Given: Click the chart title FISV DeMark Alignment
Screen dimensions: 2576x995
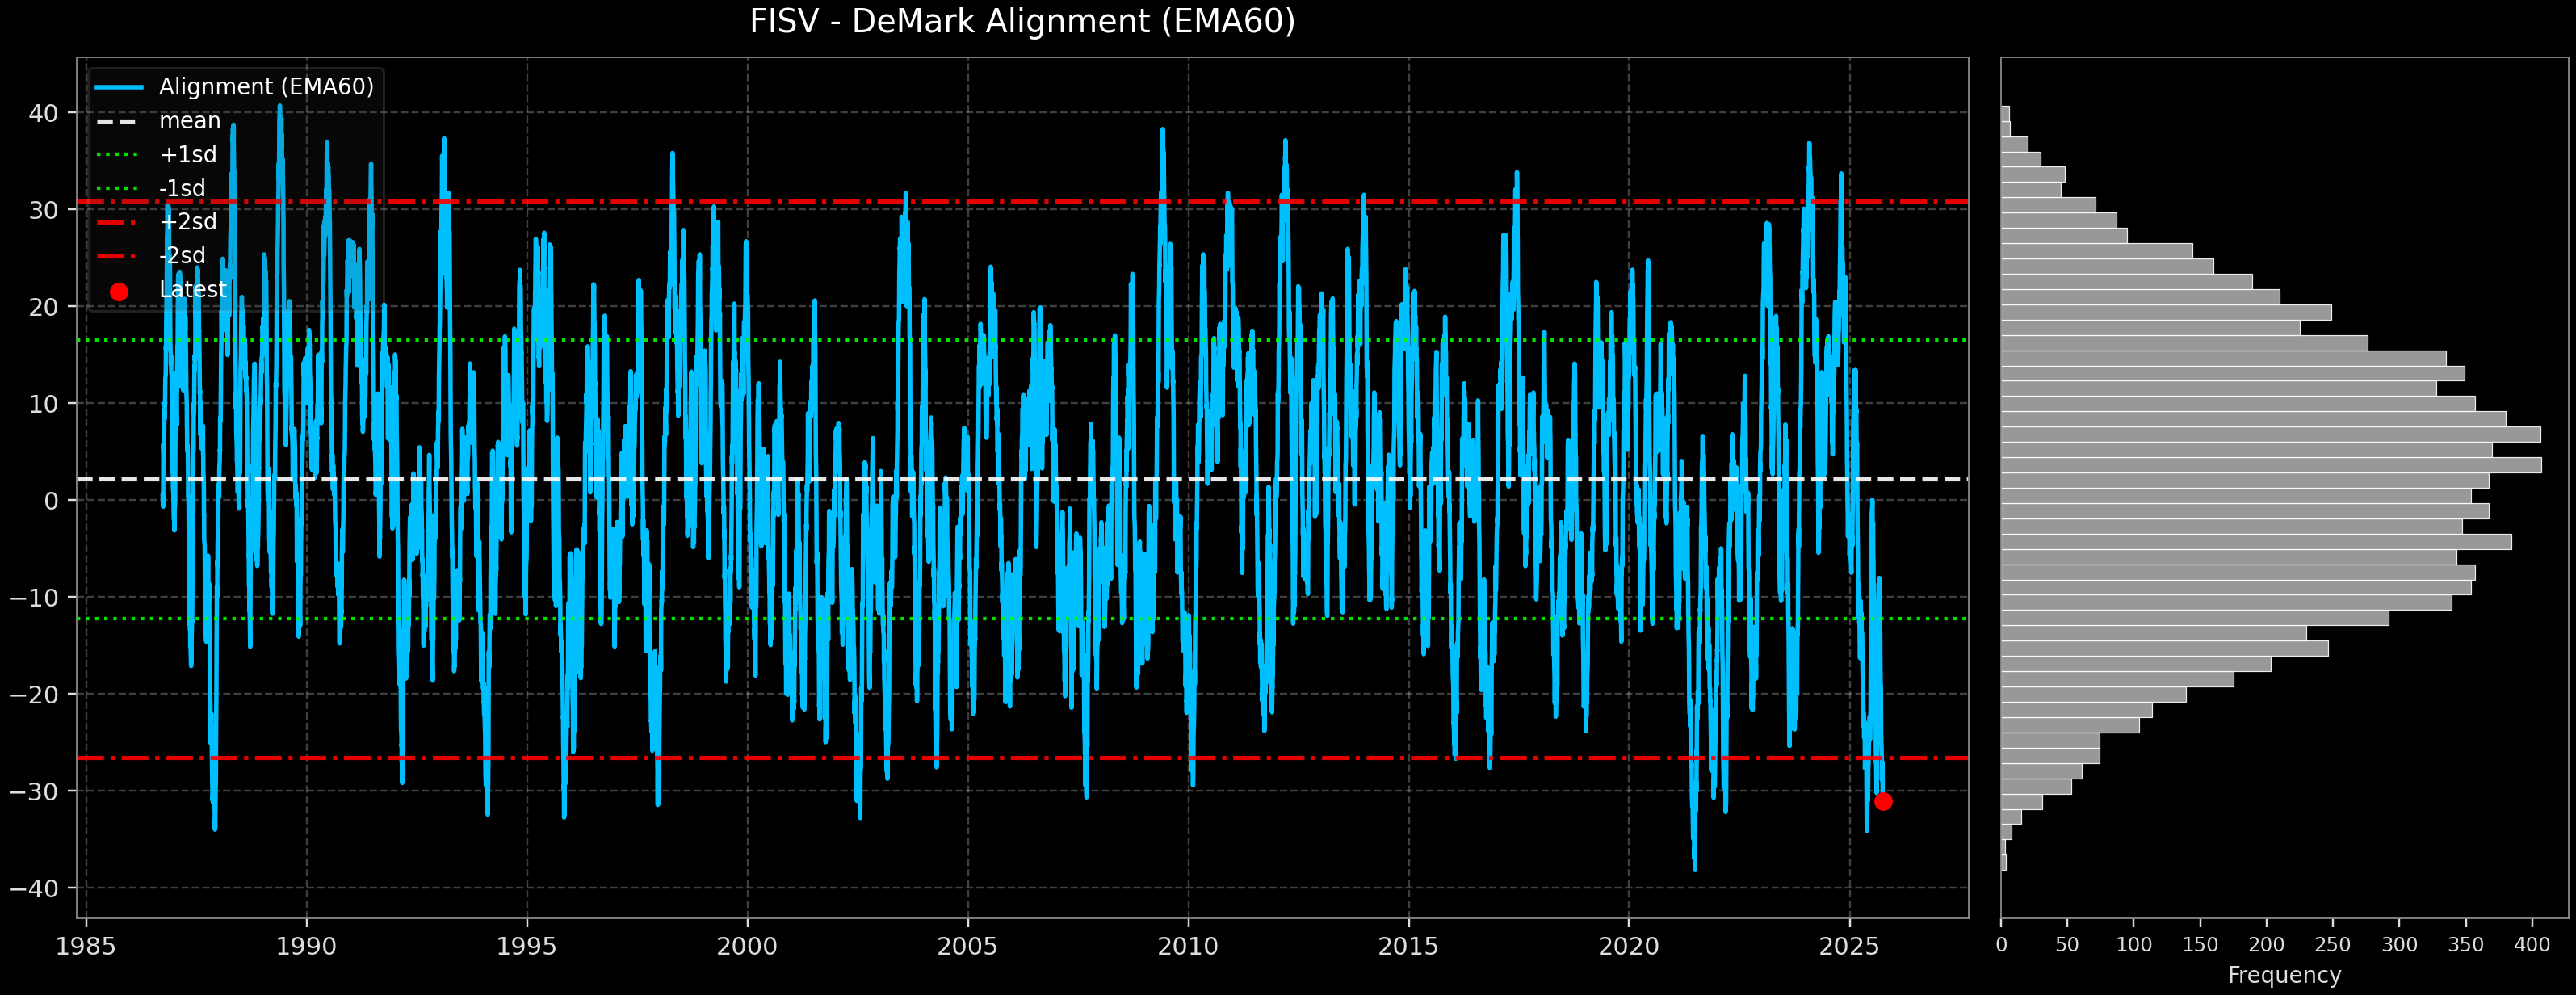Looking at the screenshot, I should coord(1022,22).
